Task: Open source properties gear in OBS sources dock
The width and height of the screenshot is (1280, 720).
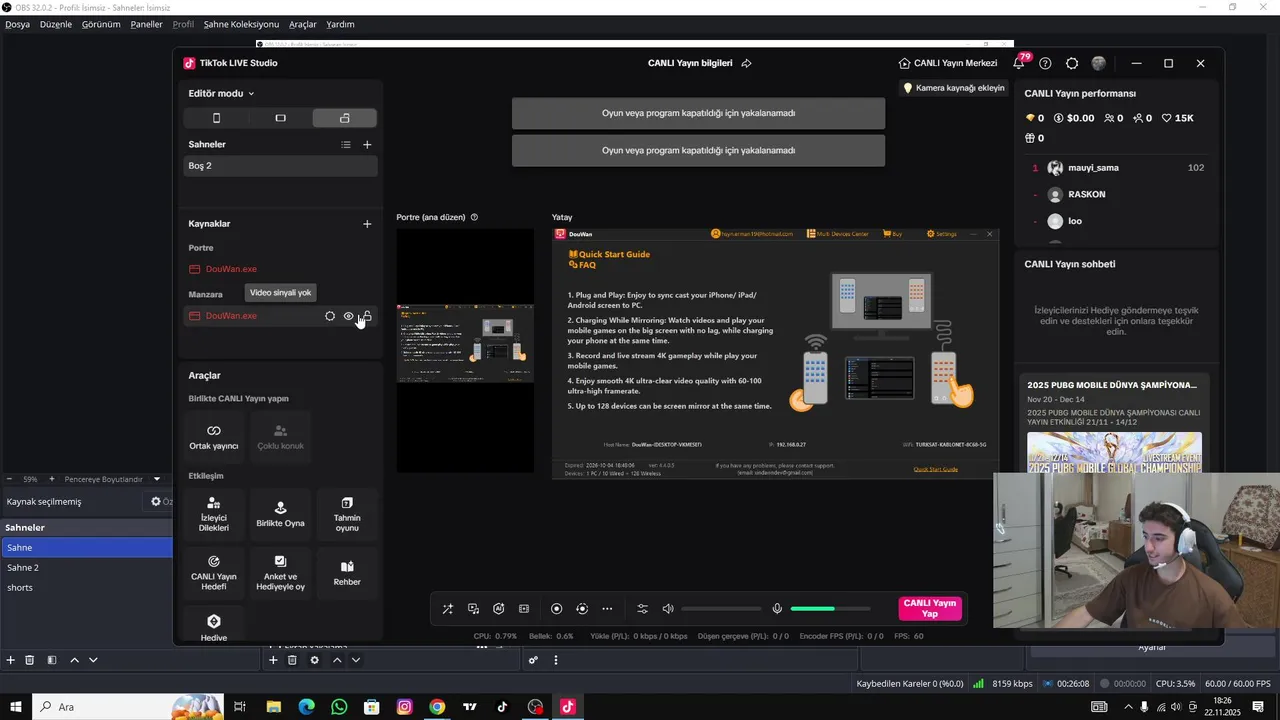Action: (314, 660)
